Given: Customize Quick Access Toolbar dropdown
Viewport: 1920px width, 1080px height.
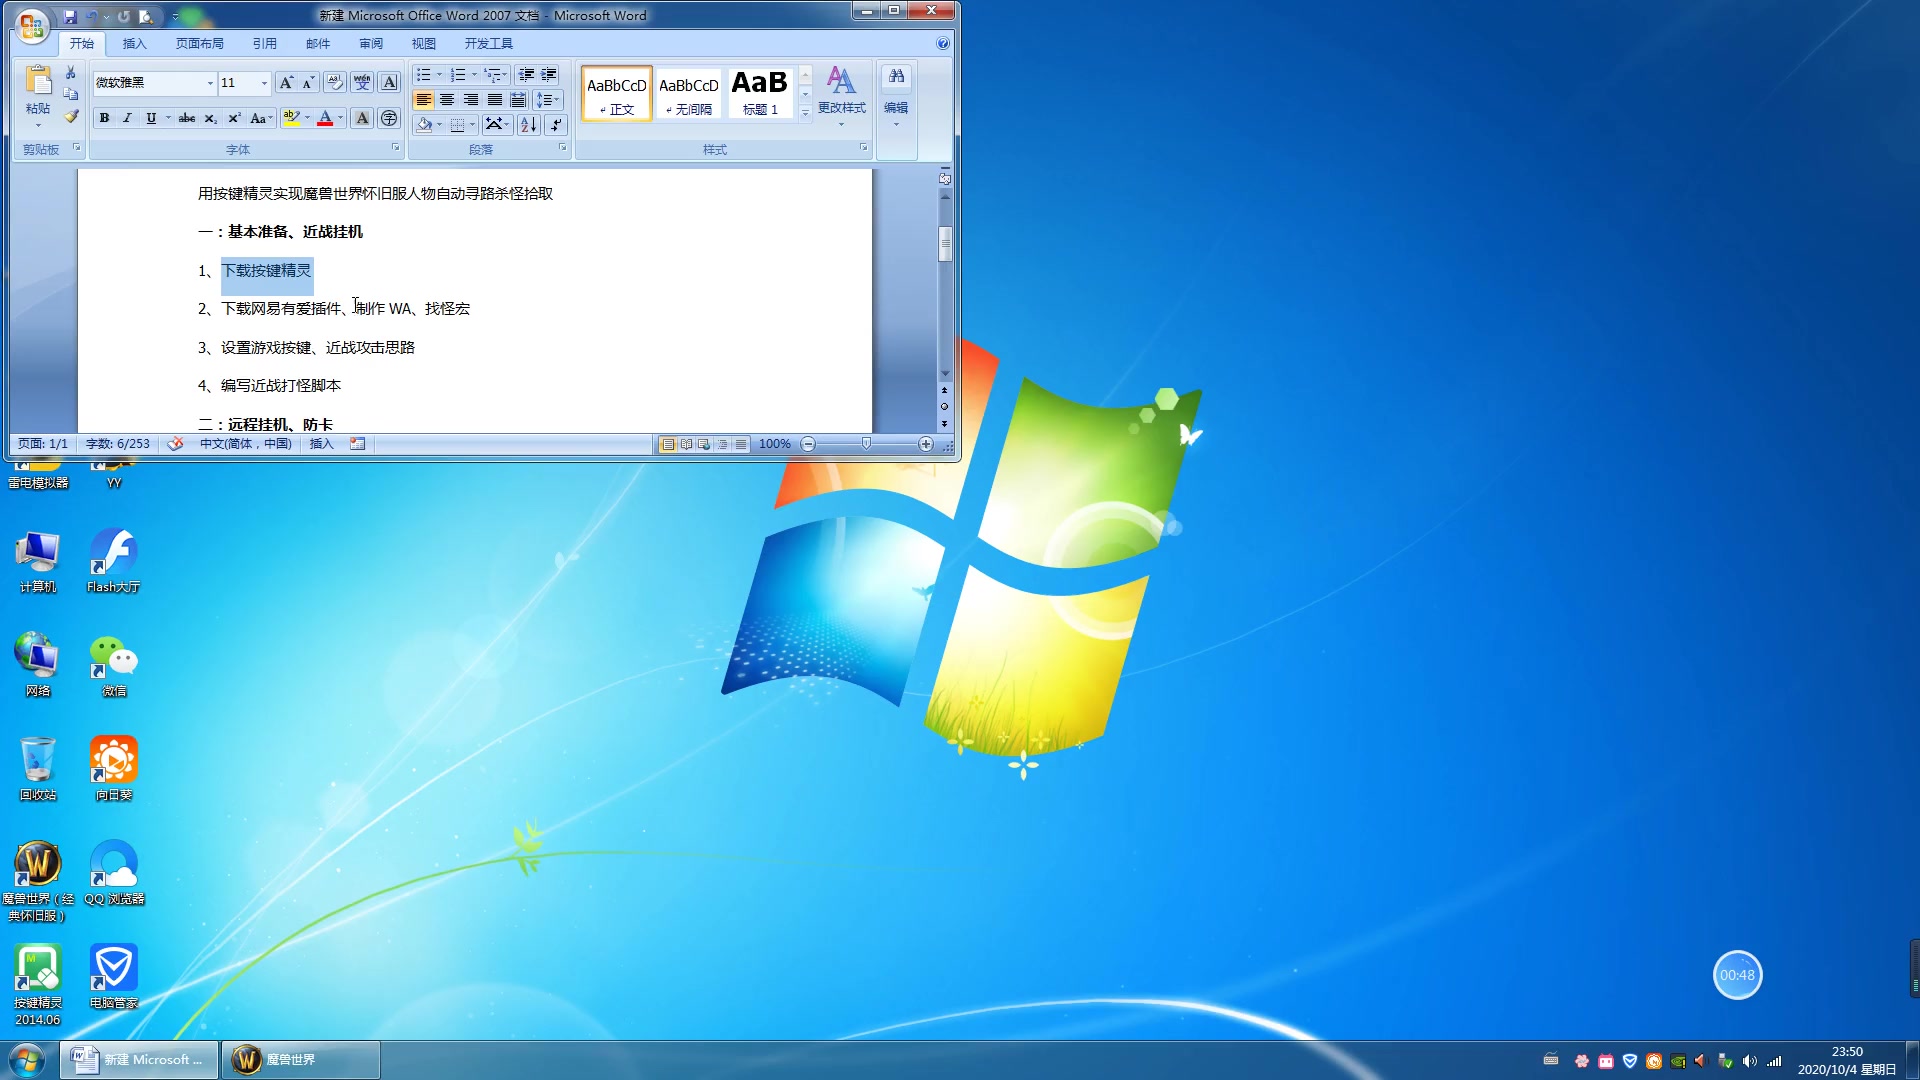Looking at the screenshot, I should point(174,16).
